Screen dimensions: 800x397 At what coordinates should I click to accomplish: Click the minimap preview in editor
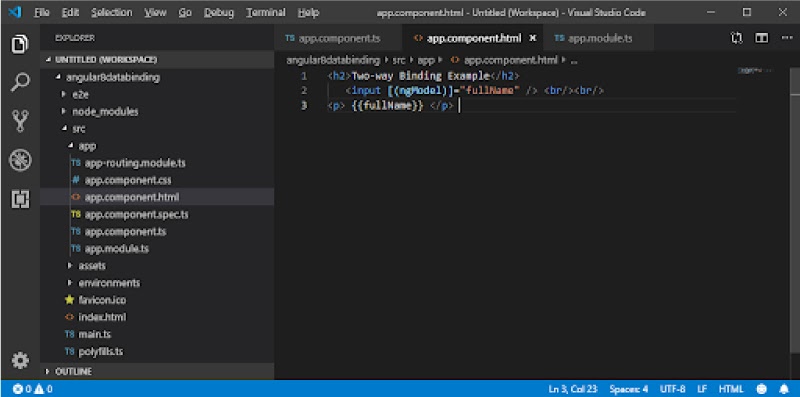pos(755,71)
